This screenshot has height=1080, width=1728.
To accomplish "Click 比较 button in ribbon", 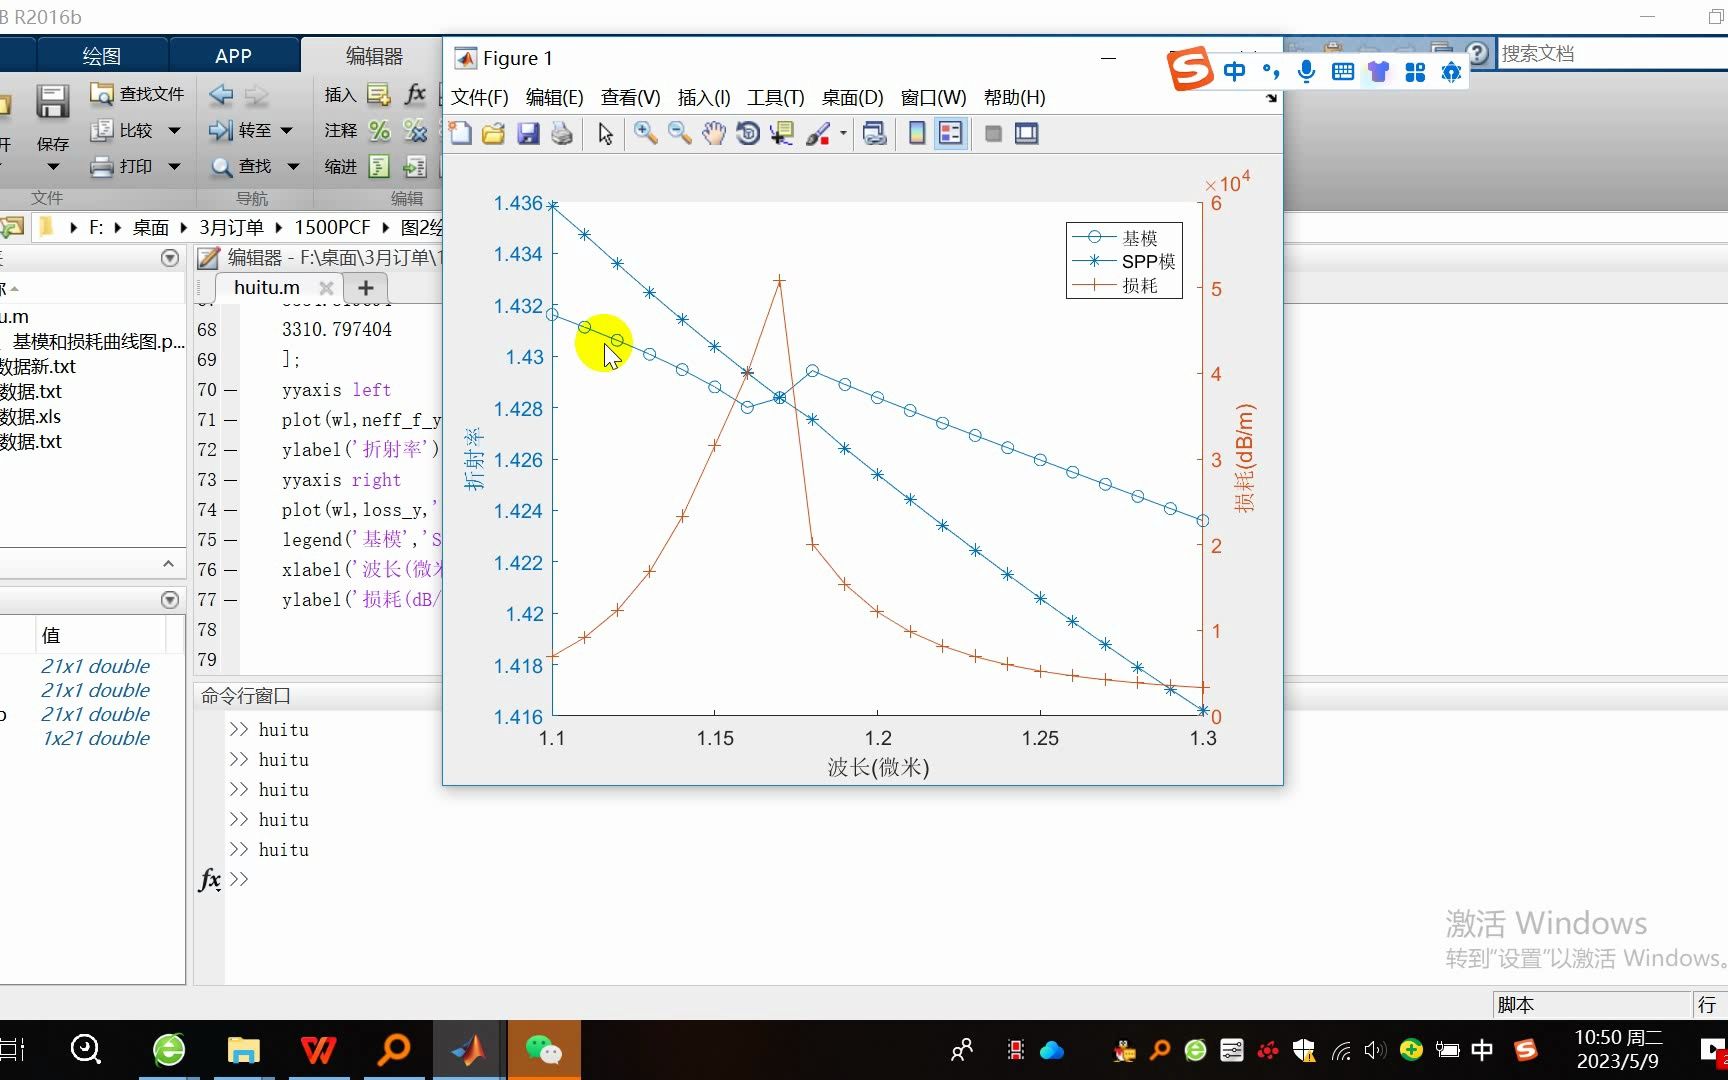I will 122,130.
